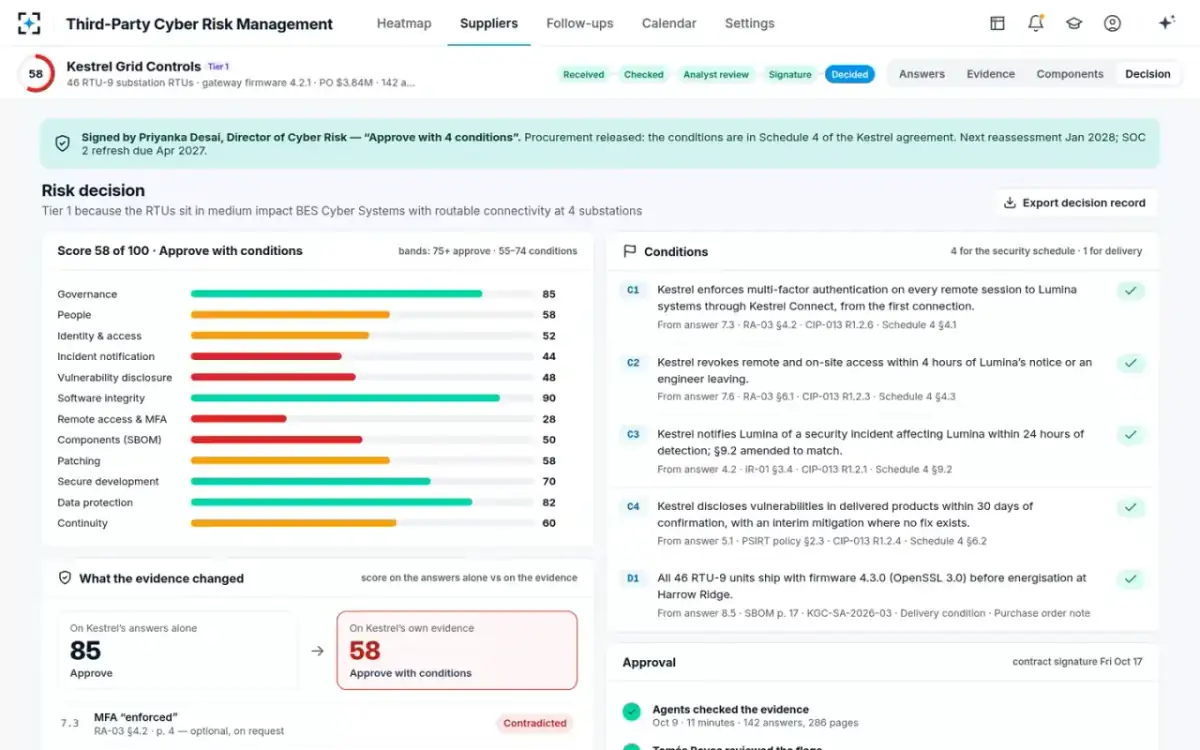Click the D1 condition label
The width and height of the screenshot is (1200, 750).
(633, 579)
